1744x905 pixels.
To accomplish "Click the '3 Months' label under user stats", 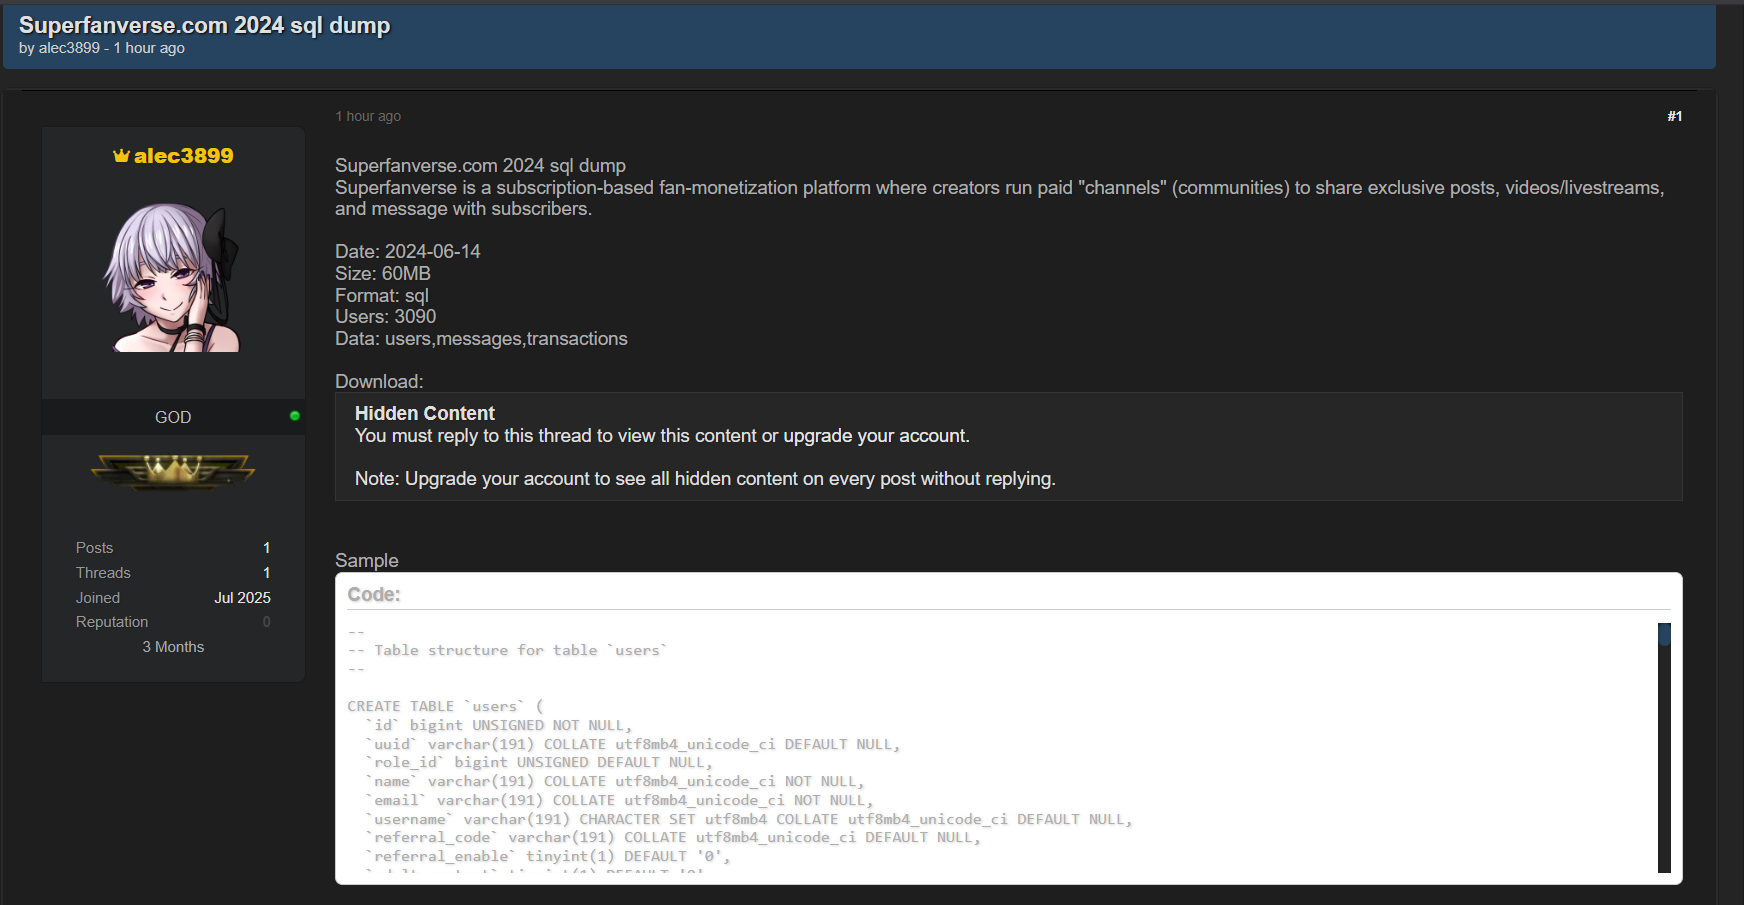I will point(173,647).
